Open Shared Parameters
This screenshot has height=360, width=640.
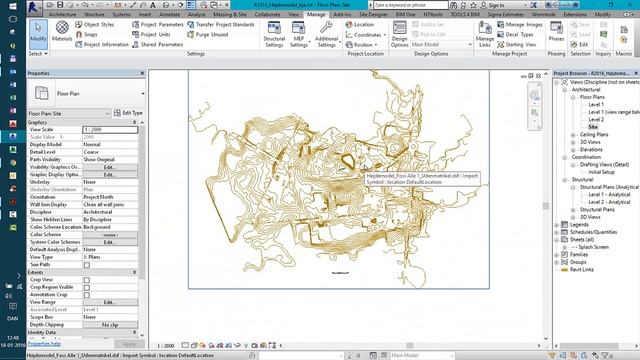point(158,44)
